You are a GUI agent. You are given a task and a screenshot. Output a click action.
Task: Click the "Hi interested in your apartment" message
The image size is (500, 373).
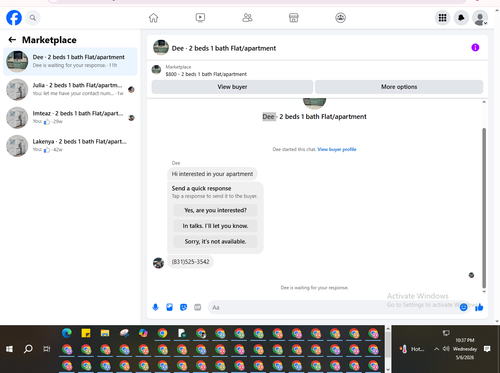pos(212,174)
